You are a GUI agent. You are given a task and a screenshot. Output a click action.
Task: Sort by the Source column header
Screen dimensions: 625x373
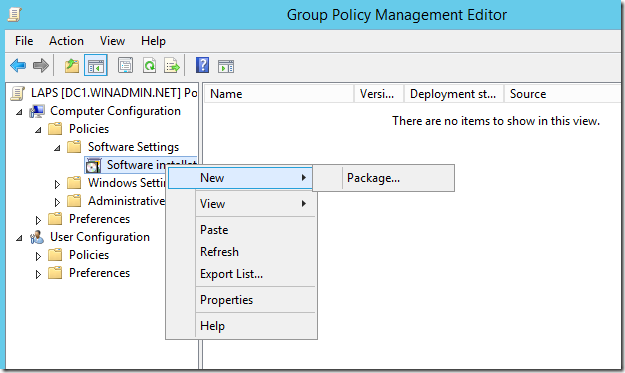point(562,94)
